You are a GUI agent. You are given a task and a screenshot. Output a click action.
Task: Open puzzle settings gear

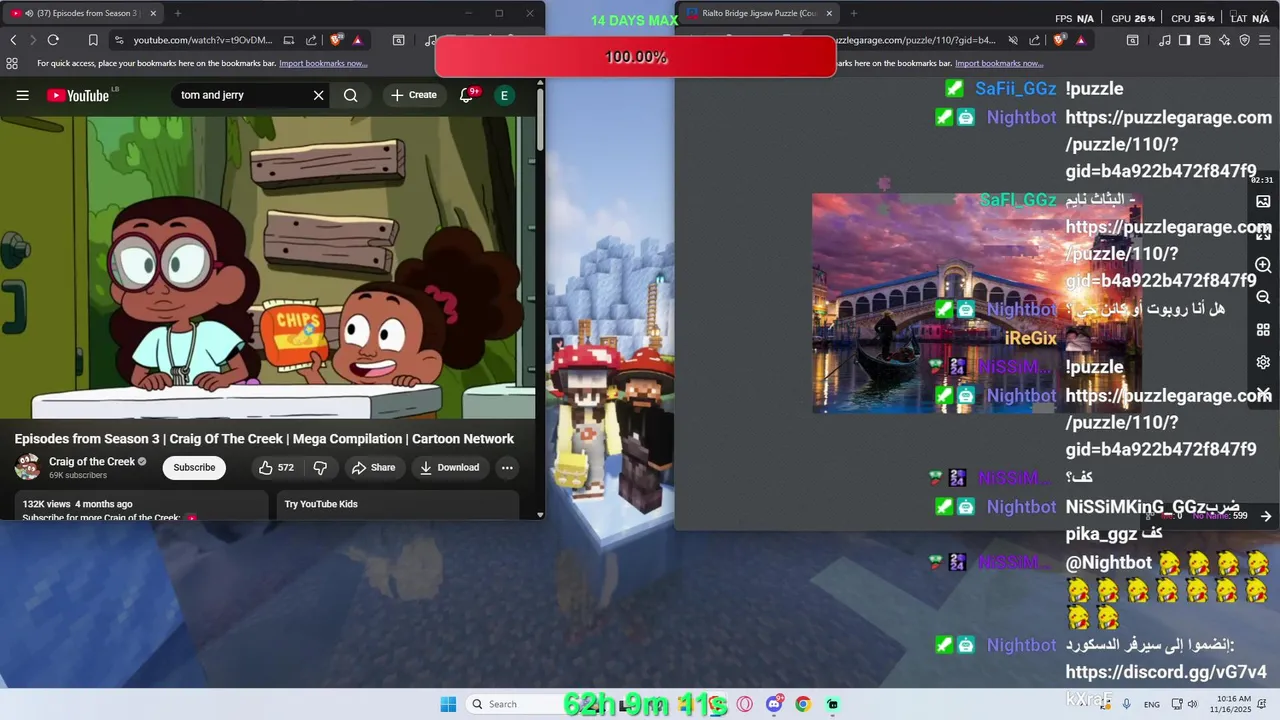pos(1263,362)
